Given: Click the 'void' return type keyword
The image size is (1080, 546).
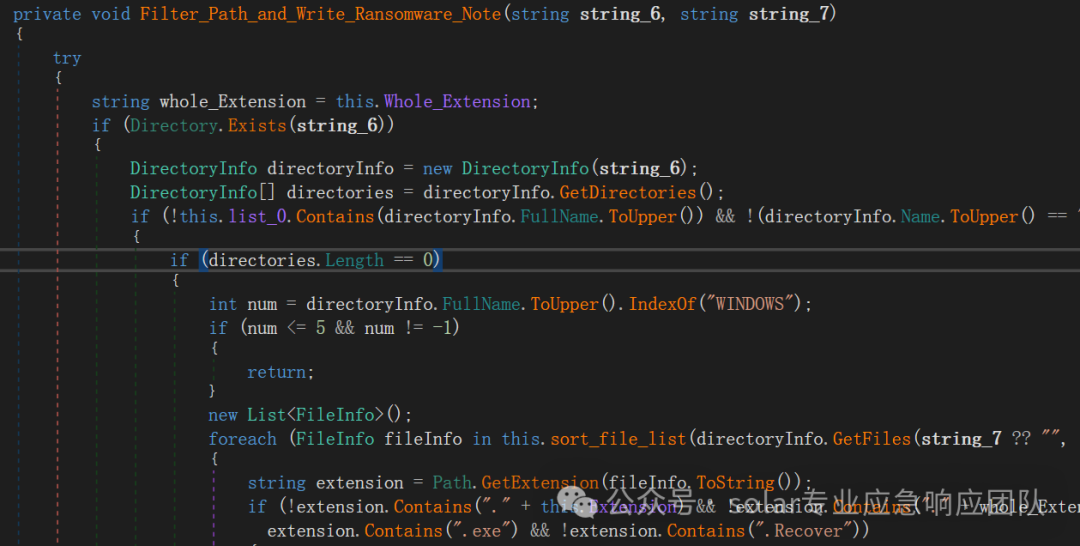Looking at the screenshot, I should (x=110, y=14).
